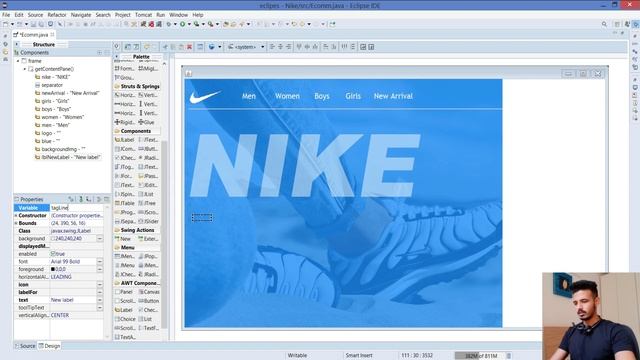Expand the Constructor property row
The height and width of the screenshot is (360, 640).
pos(16,216)
